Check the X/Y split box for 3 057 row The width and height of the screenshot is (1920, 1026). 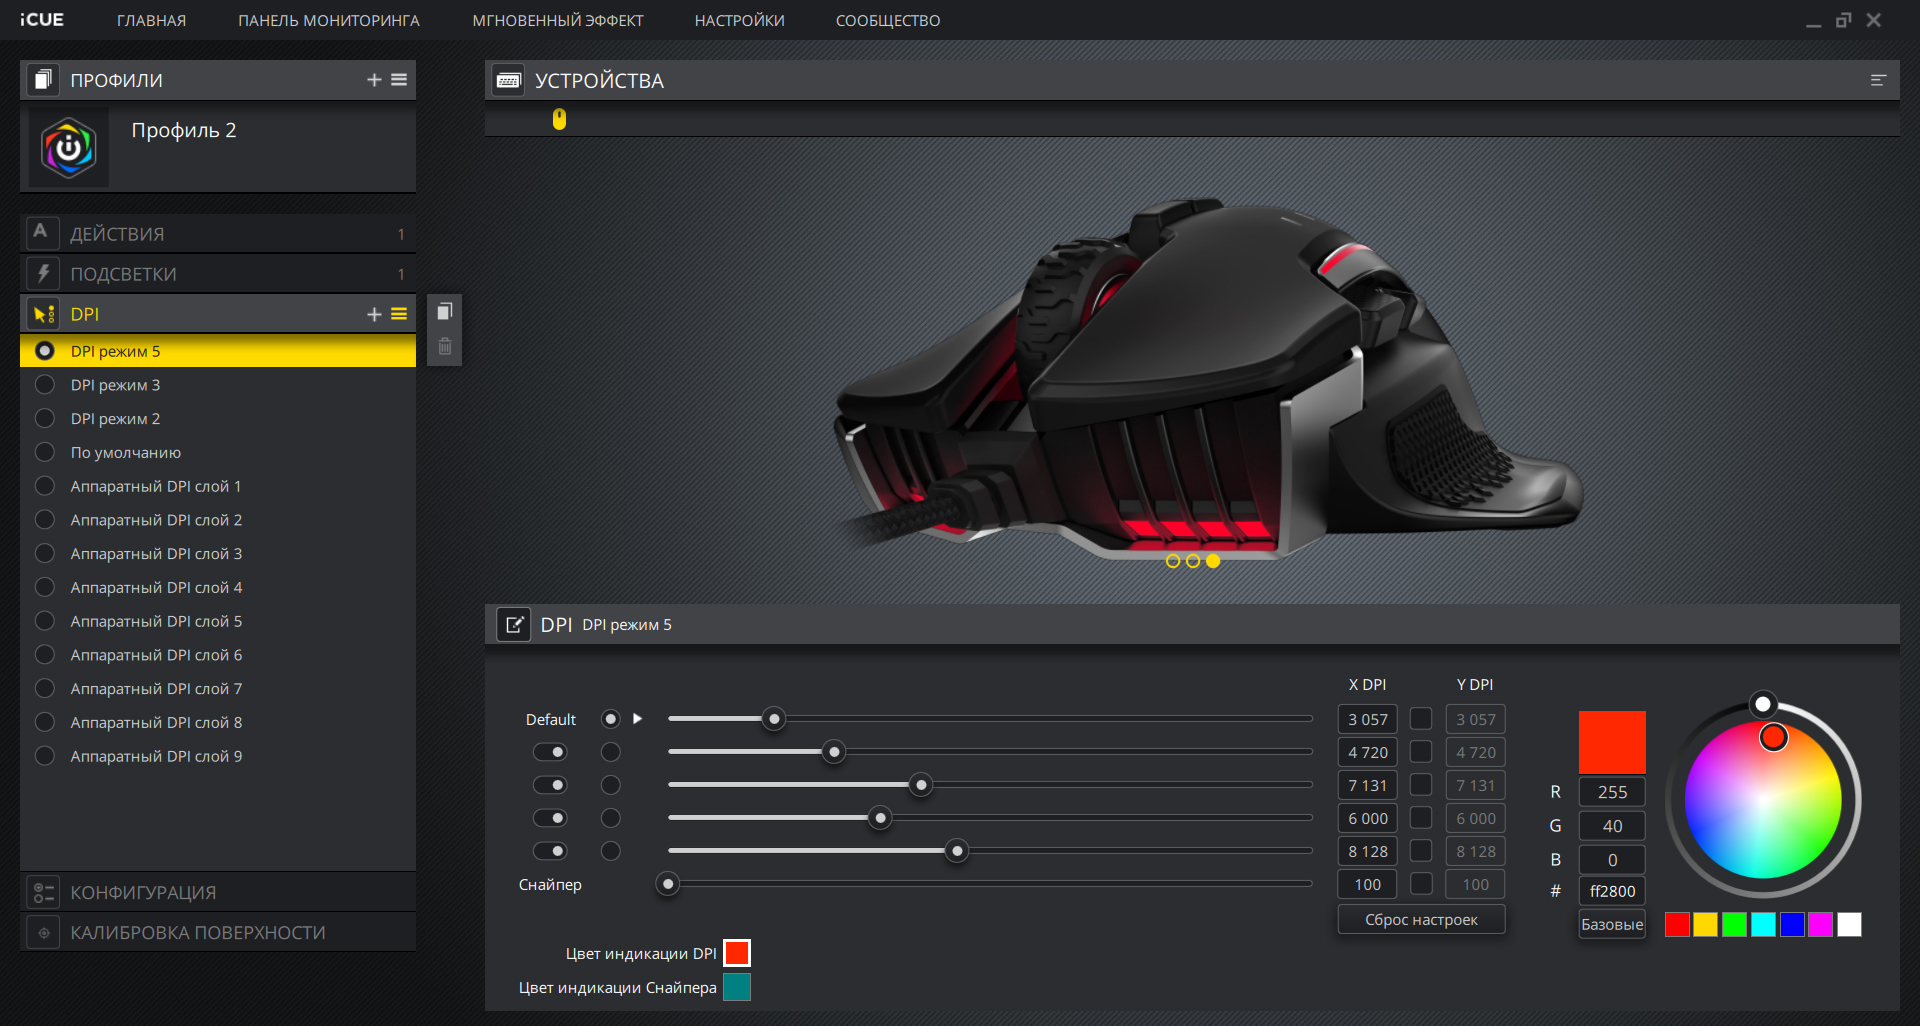click(1420, 719)
